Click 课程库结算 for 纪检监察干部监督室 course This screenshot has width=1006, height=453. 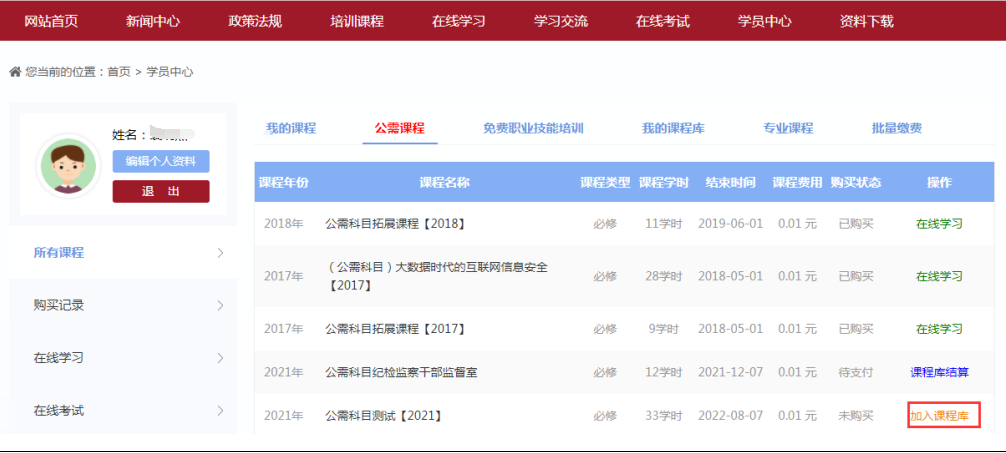939,372
